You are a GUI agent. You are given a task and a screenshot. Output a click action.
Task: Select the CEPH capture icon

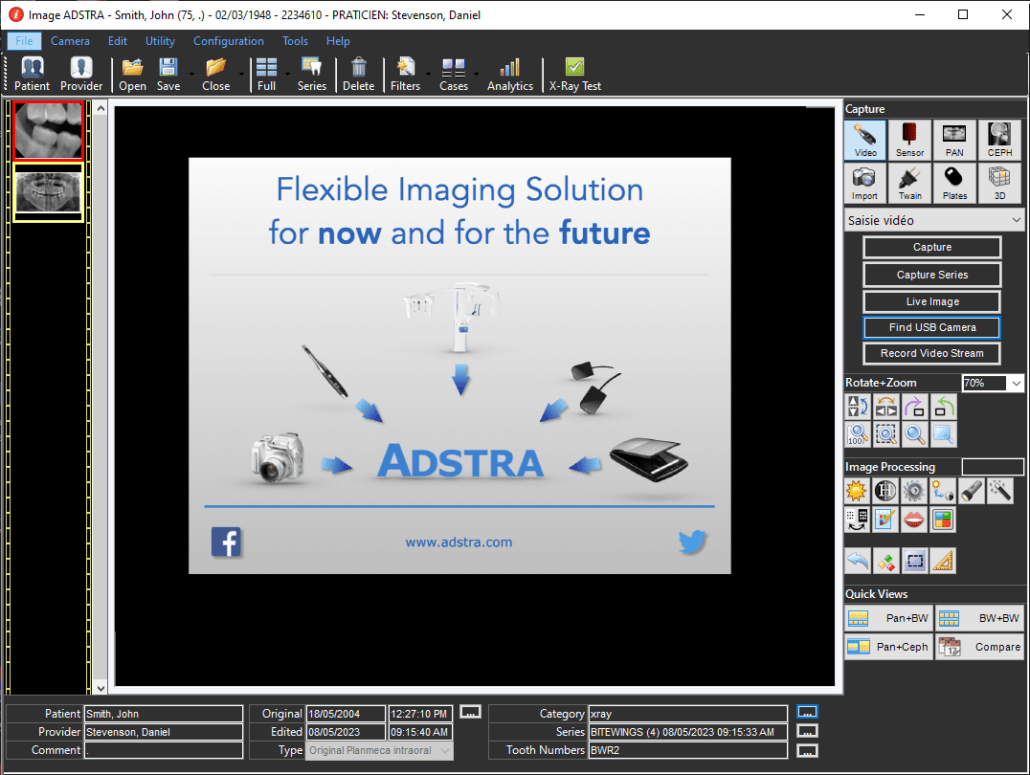tap(997, 140)
